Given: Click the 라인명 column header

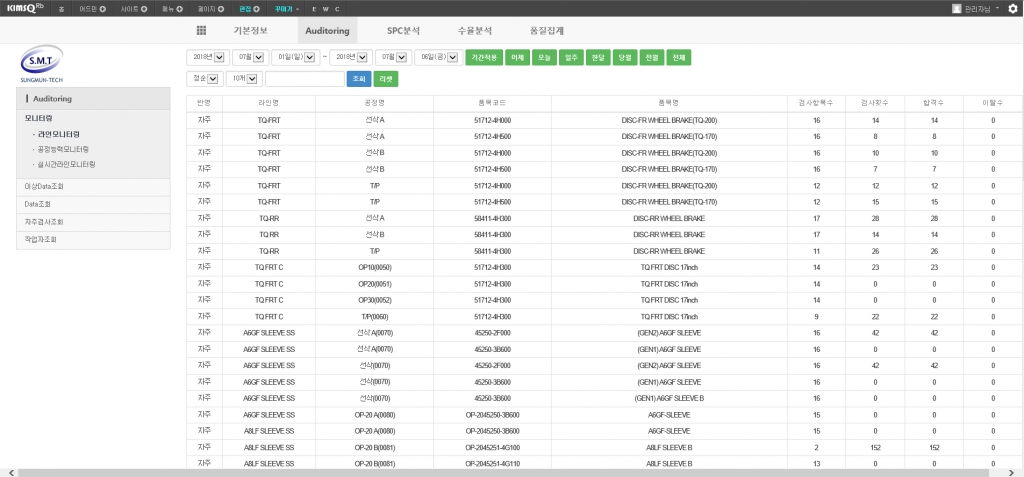Looking at the screenshot, I should pos(269,103).
